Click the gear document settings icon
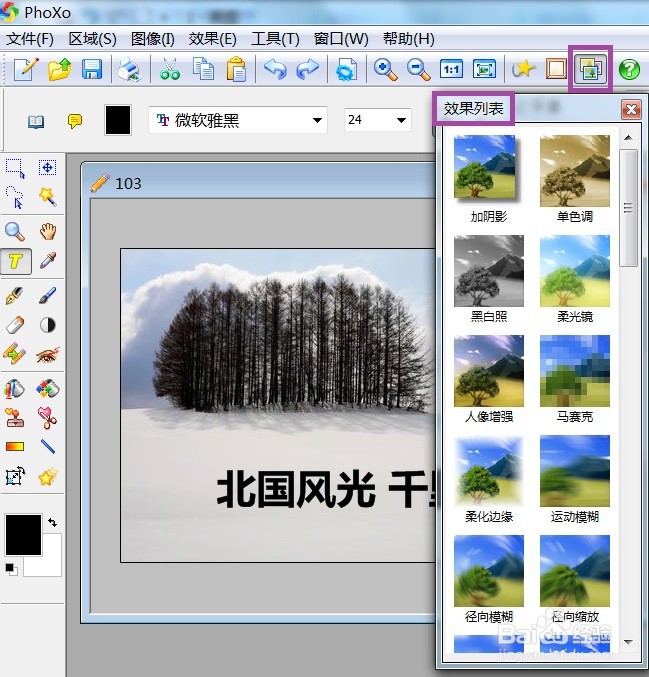The width and height of the screenshot is (649, 677). tap(346, 69)
